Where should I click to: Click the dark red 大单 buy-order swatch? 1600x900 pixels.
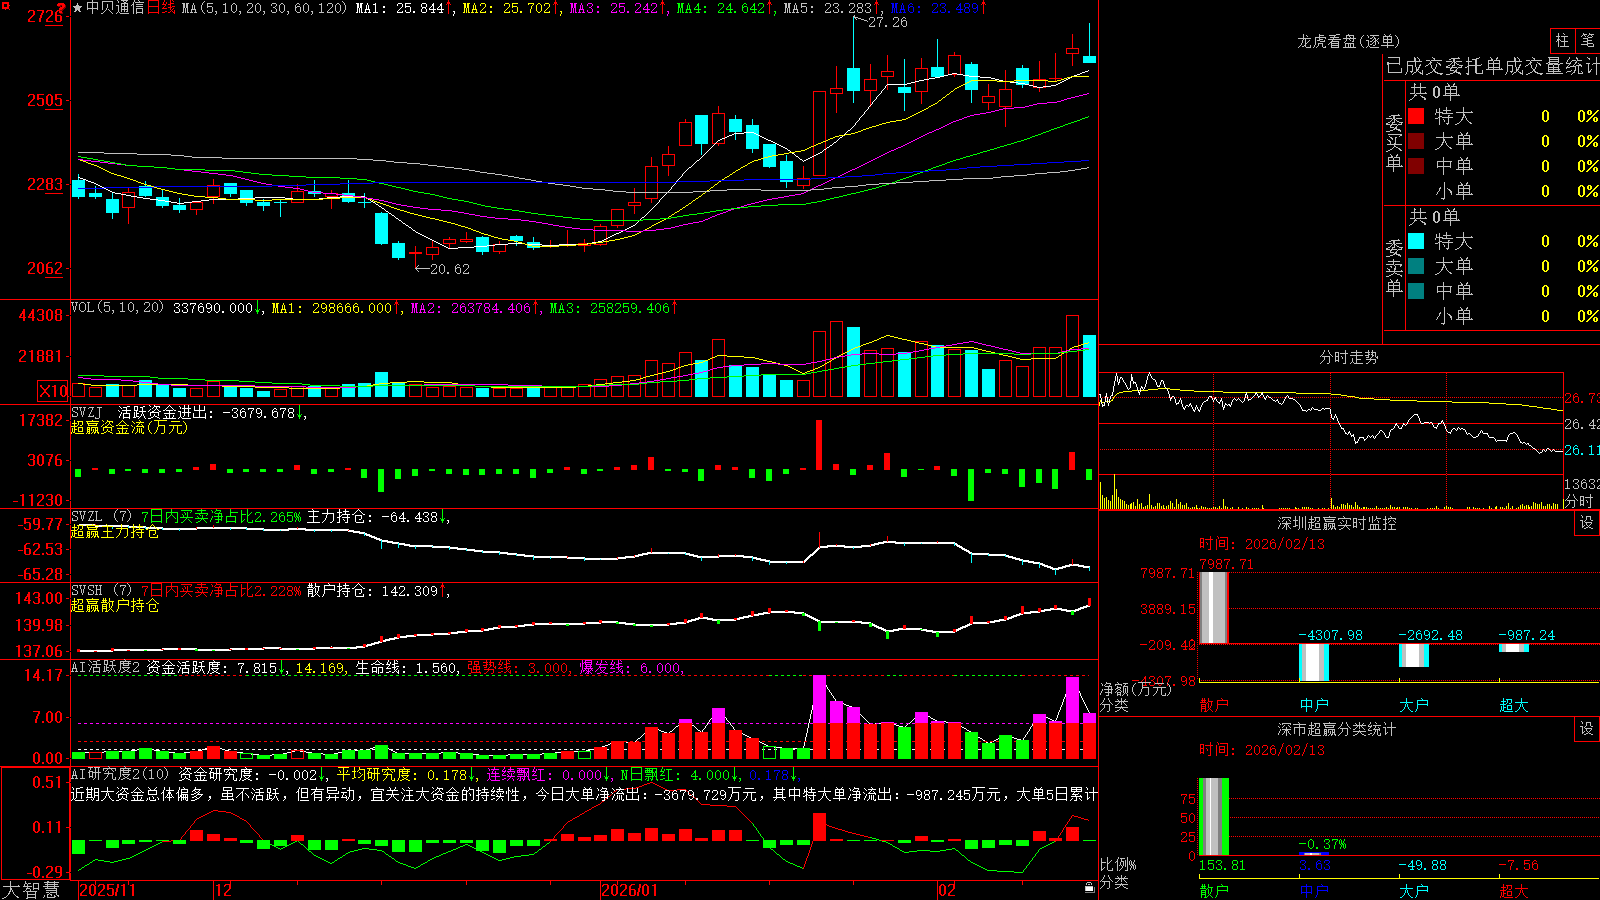pyautogui.click(x=1416, y=141)
